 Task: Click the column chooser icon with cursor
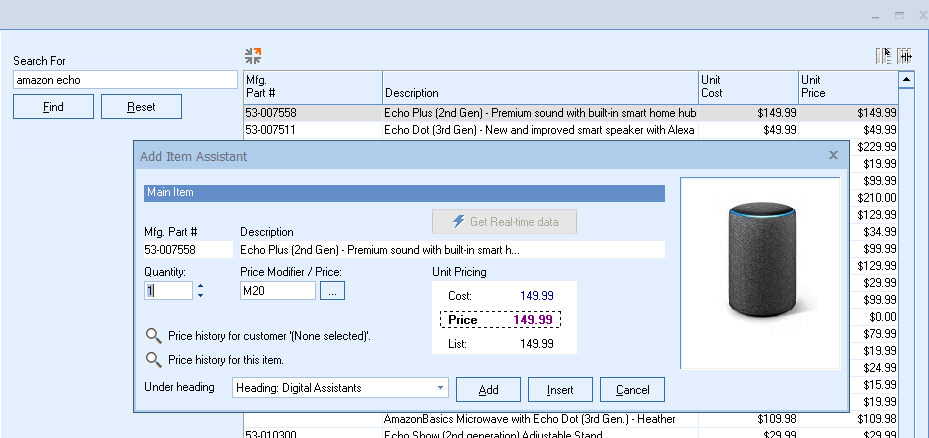(883, 56)
